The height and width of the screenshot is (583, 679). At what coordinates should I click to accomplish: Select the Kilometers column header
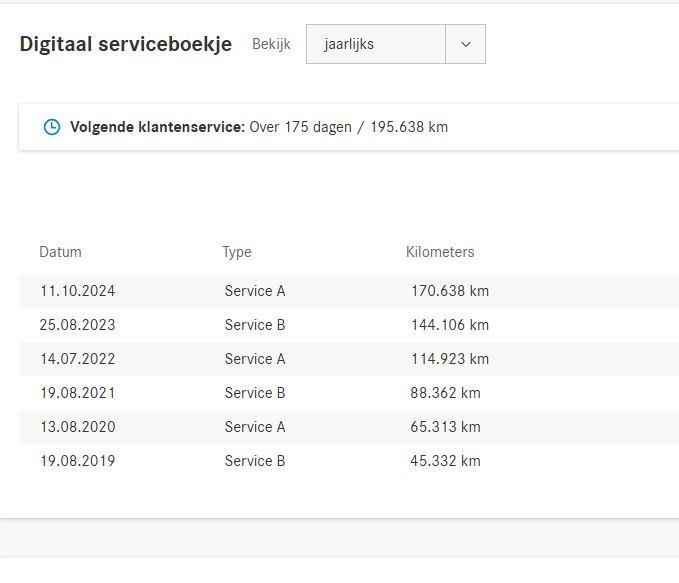(x=440, y=252)
